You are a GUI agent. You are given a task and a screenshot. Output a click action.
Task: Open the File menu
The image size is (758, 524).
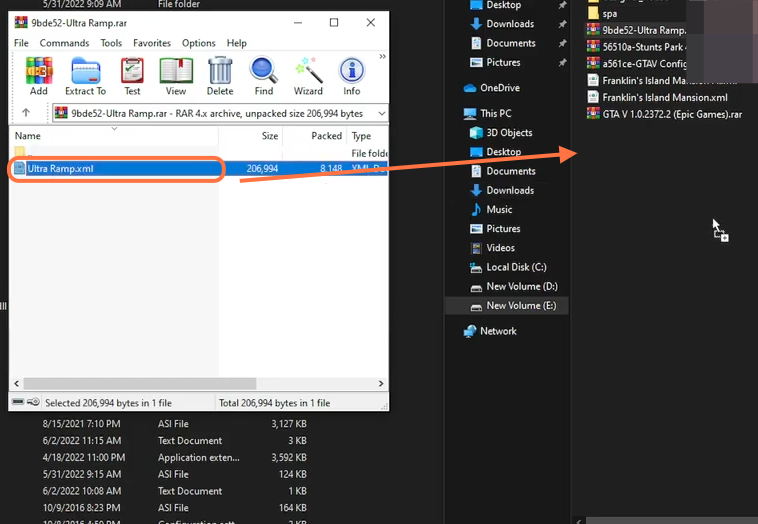click(21, 43)
